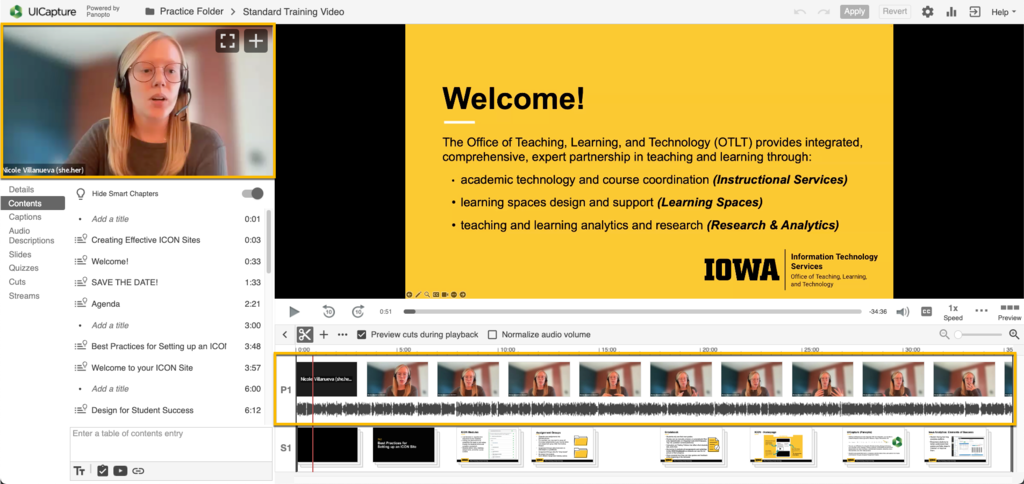Click the plus icon beside the scissors

pos(324,334)
